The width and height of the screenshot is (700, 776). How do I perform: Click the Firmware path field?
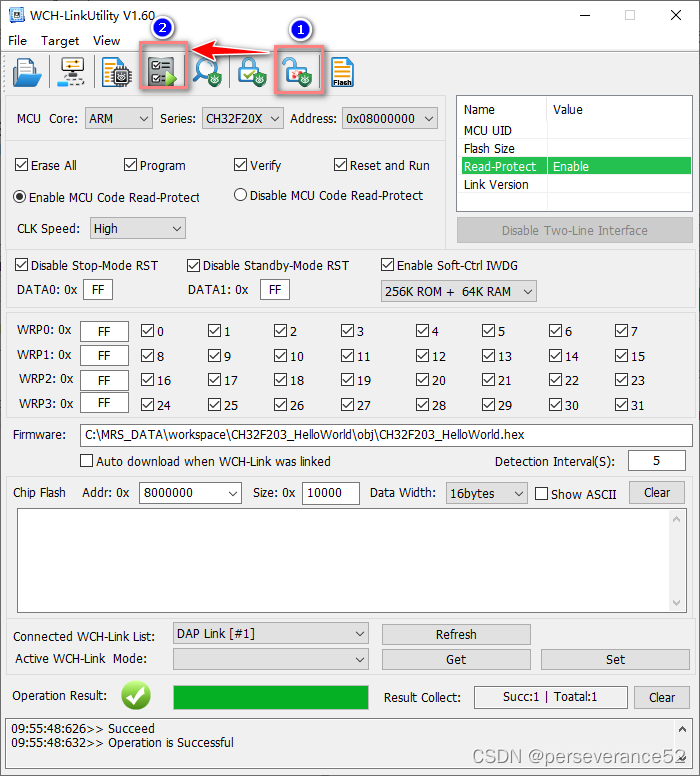click(386, 435)
